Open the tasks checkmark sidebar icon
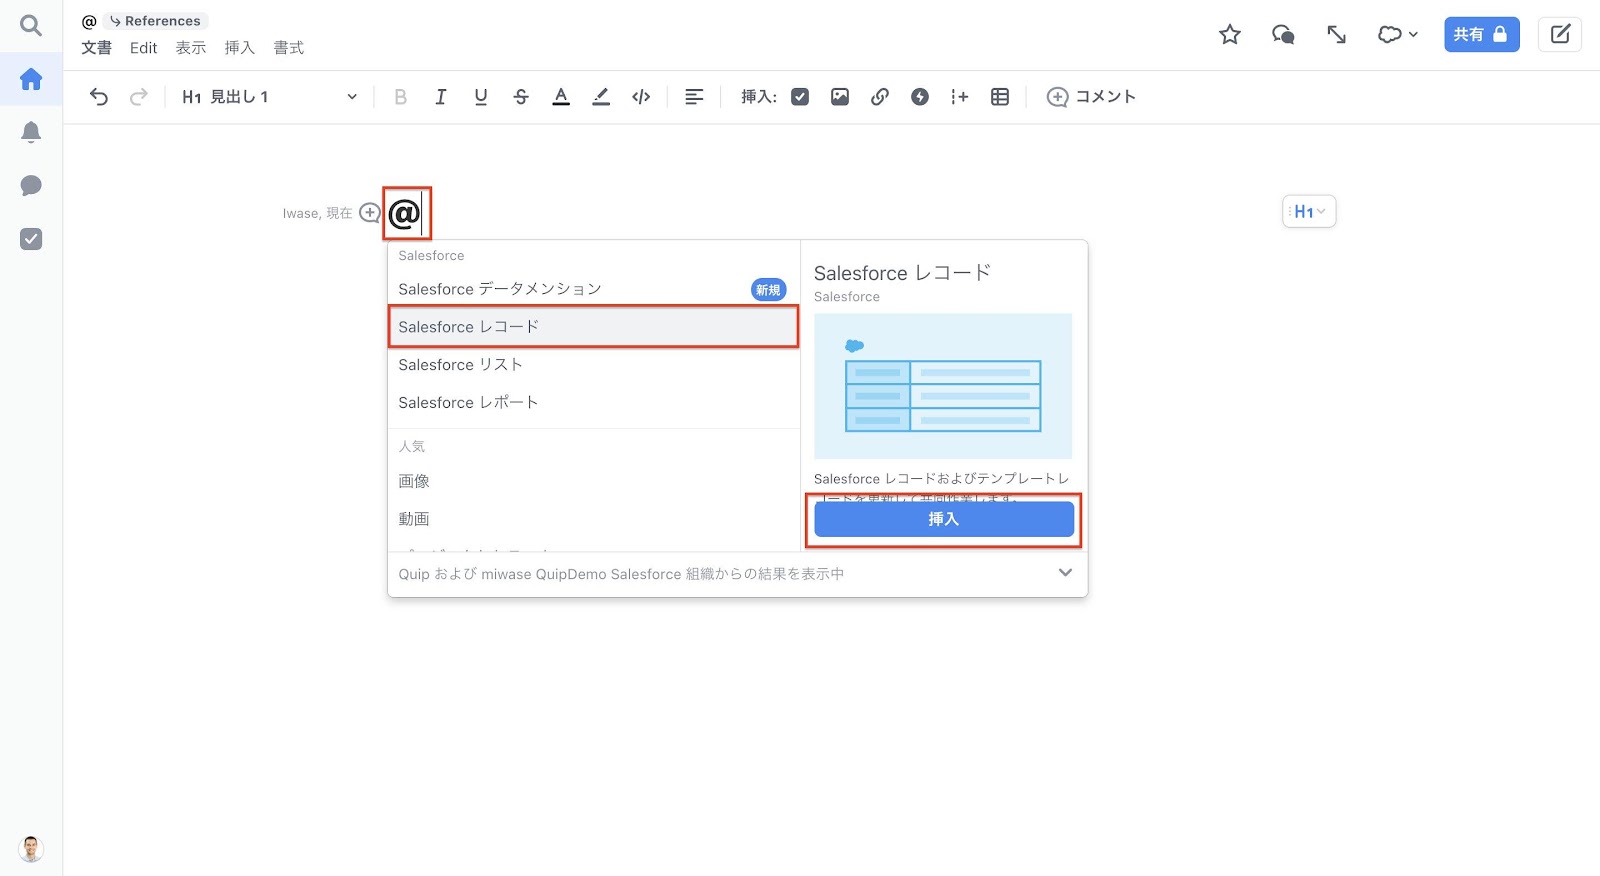The height and width of the screenshot is (876, 1600). click(31, 239)
